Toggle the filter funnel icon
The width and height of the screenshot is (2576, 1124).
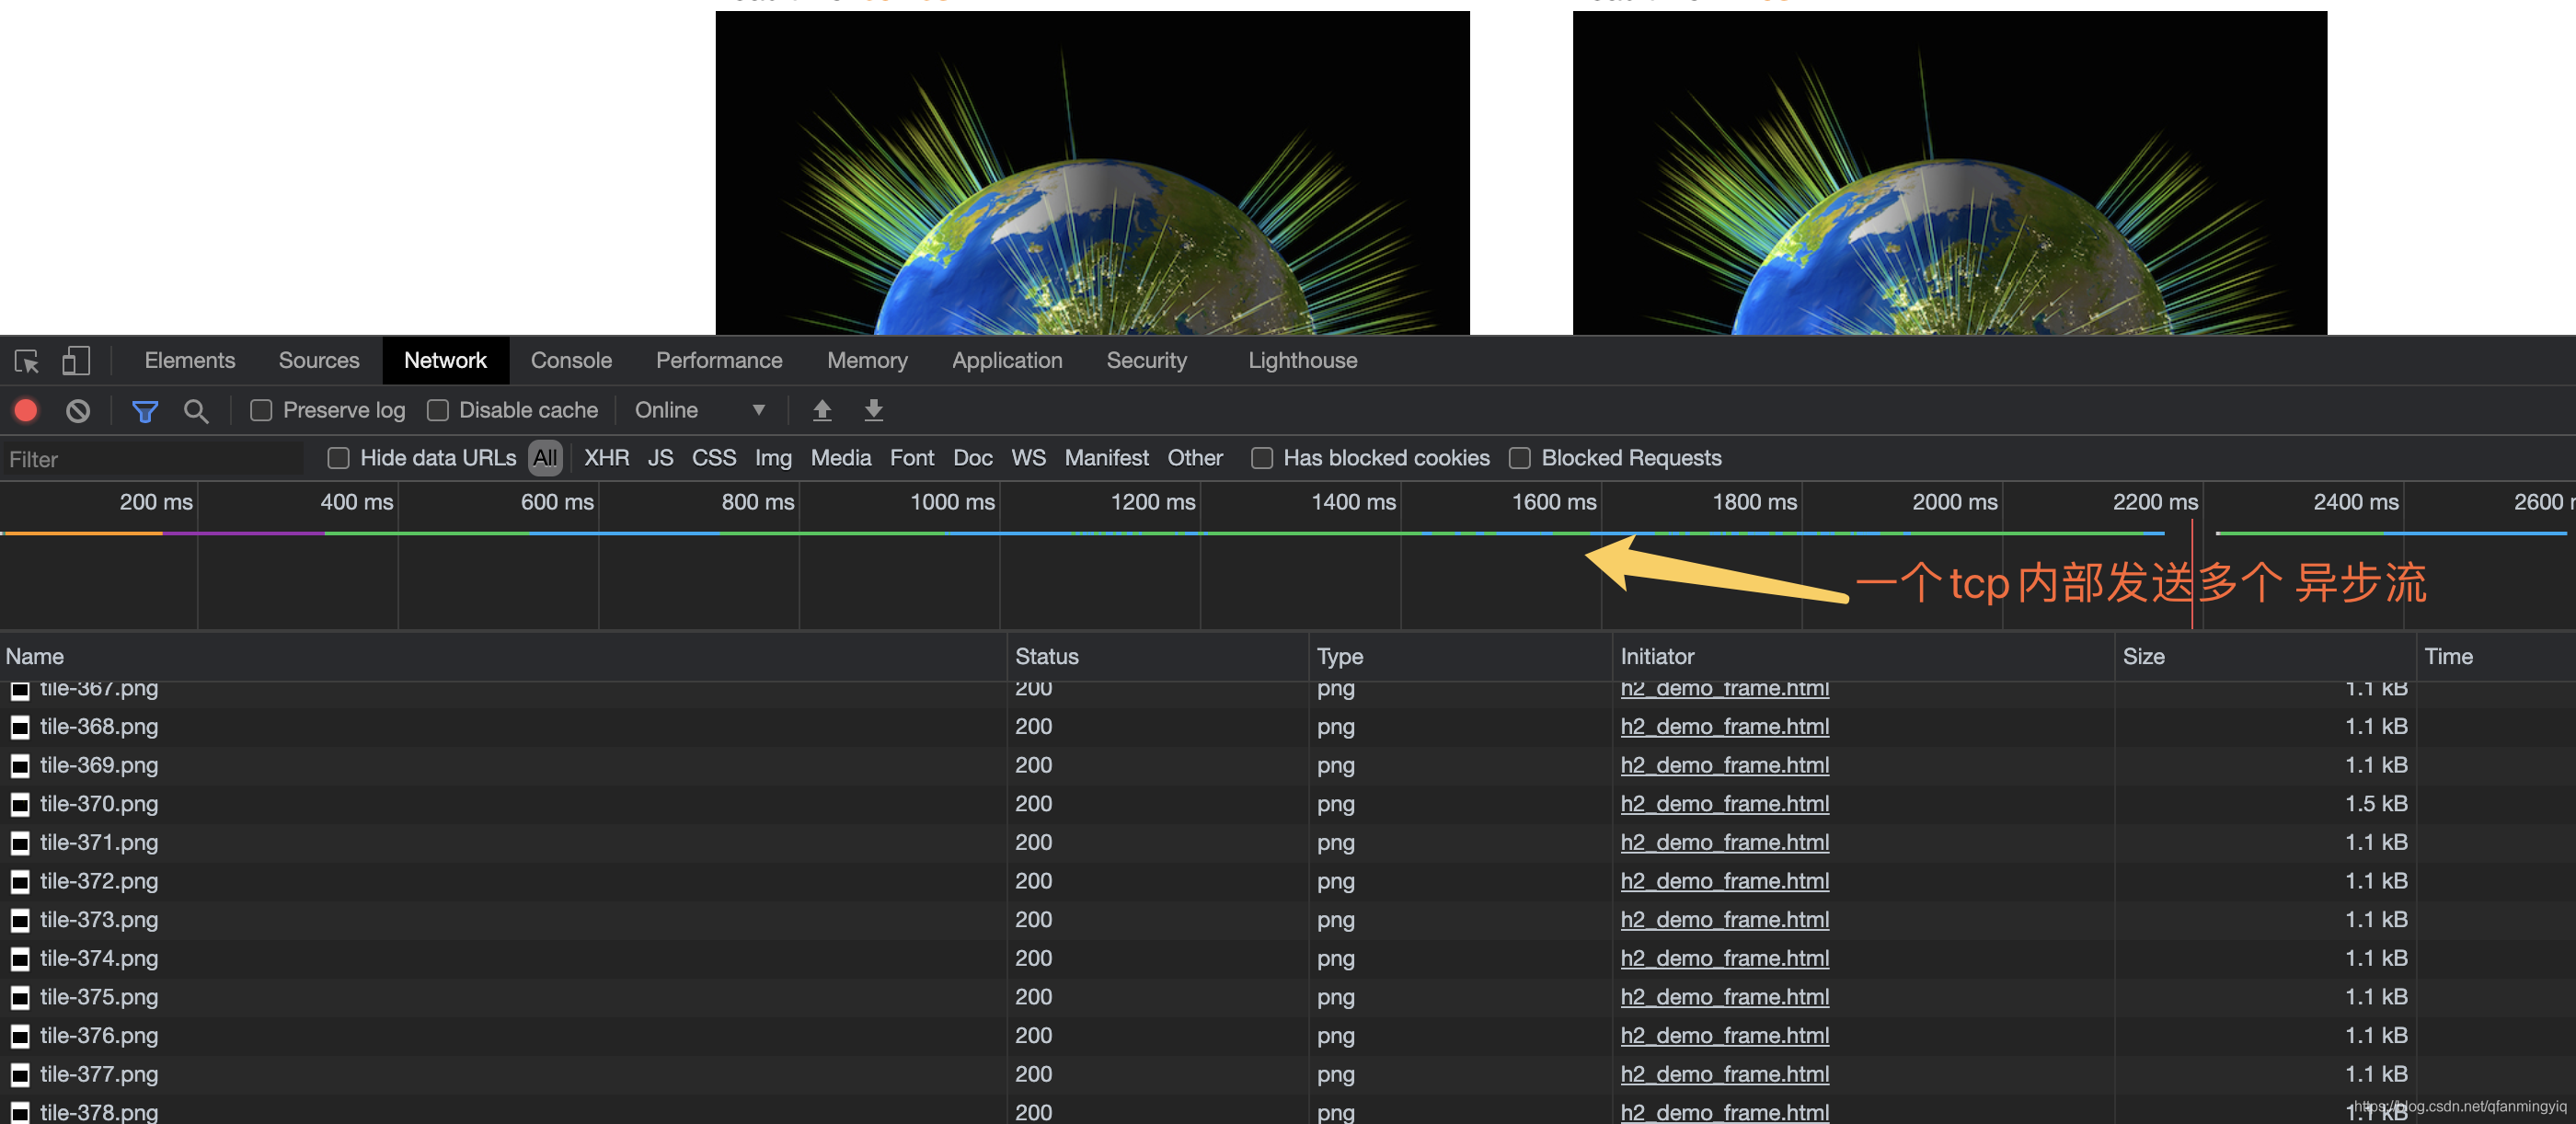[x=145, y=411]
